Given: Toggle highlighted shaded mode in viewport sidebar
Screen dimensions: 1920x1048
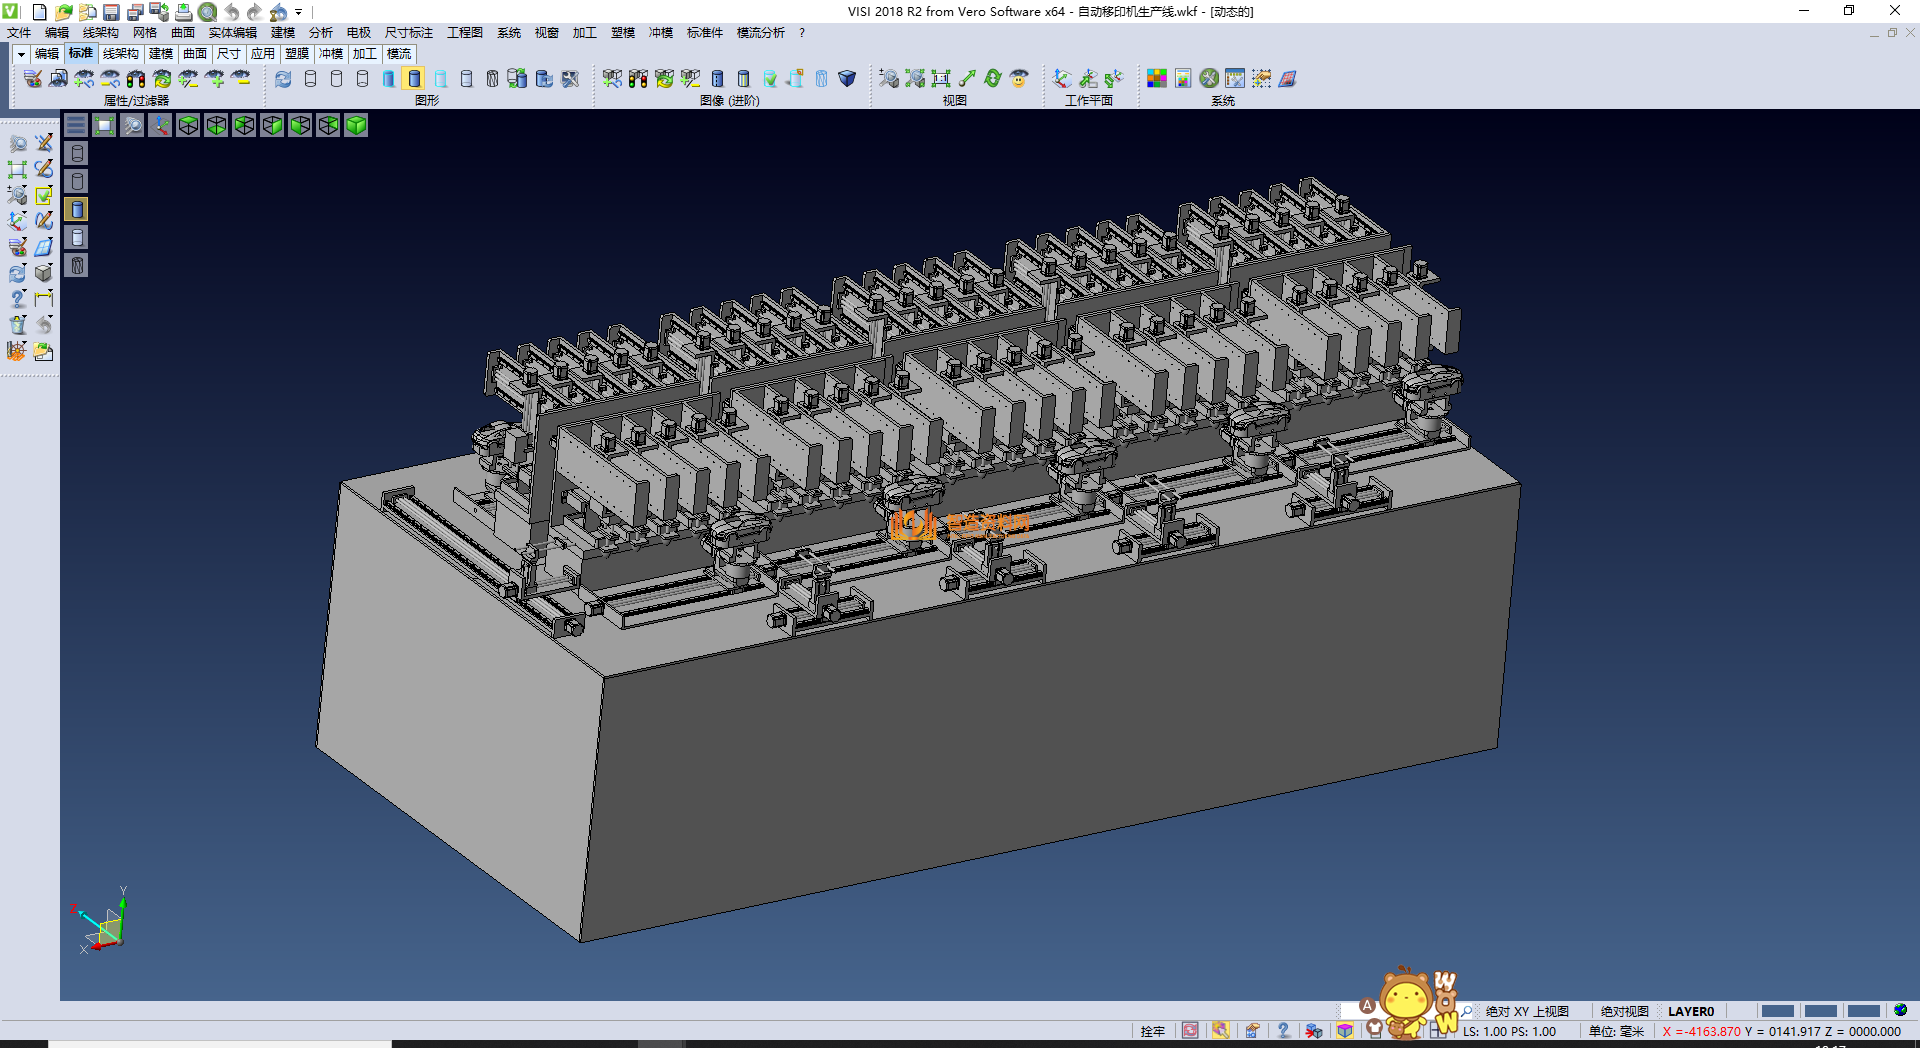Looking at the screenshot, I should [77, 209].
